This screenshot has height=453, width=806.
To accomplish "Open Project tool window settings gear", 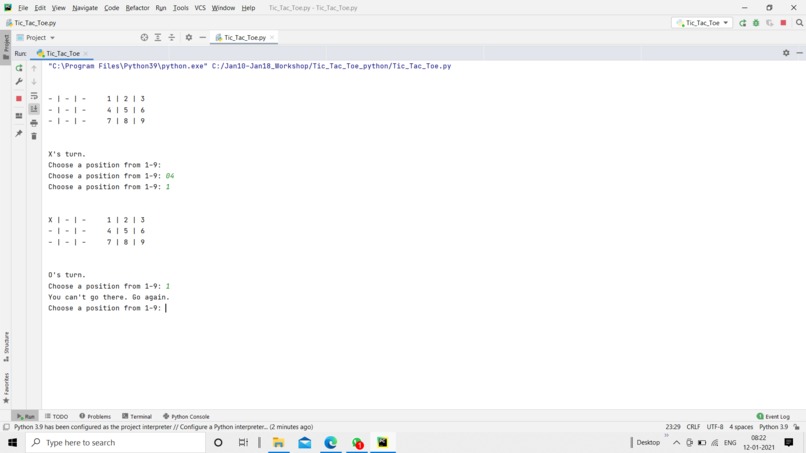I will 189,38.
